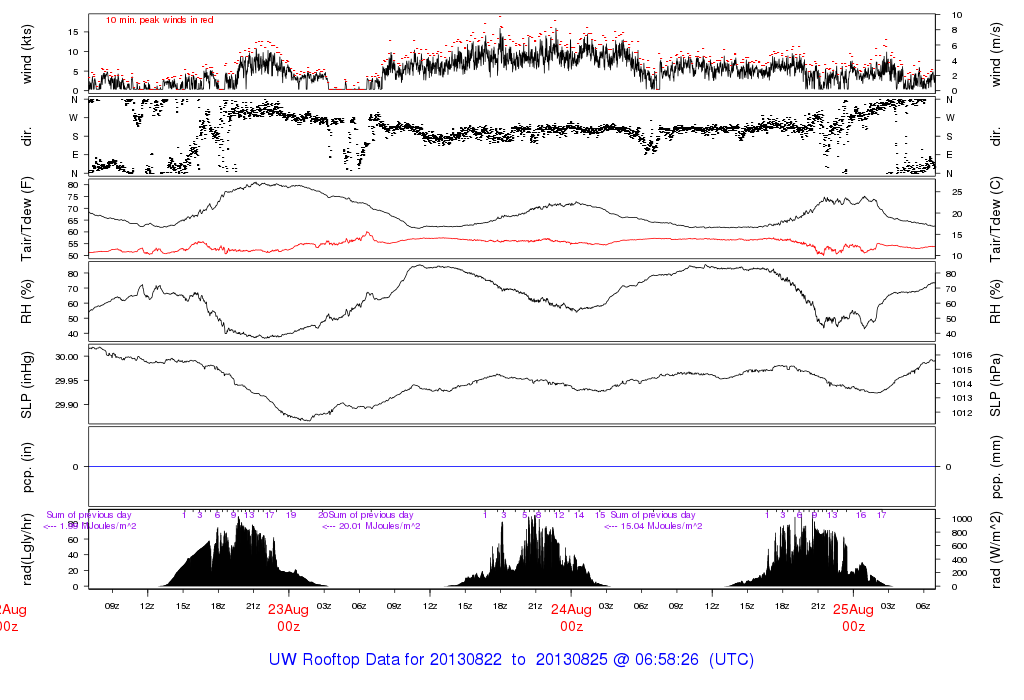The height and width of the screenshot is (700, 1024).
Task: Click the '00z' label under 23Aug
Action: tap(288, 627)
